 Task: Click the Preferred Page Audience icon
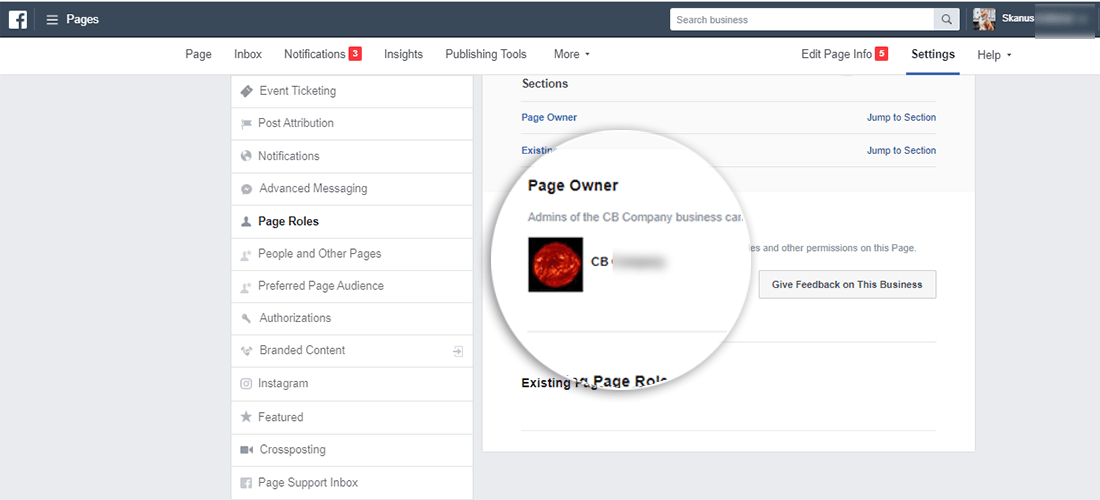(246, 286)
